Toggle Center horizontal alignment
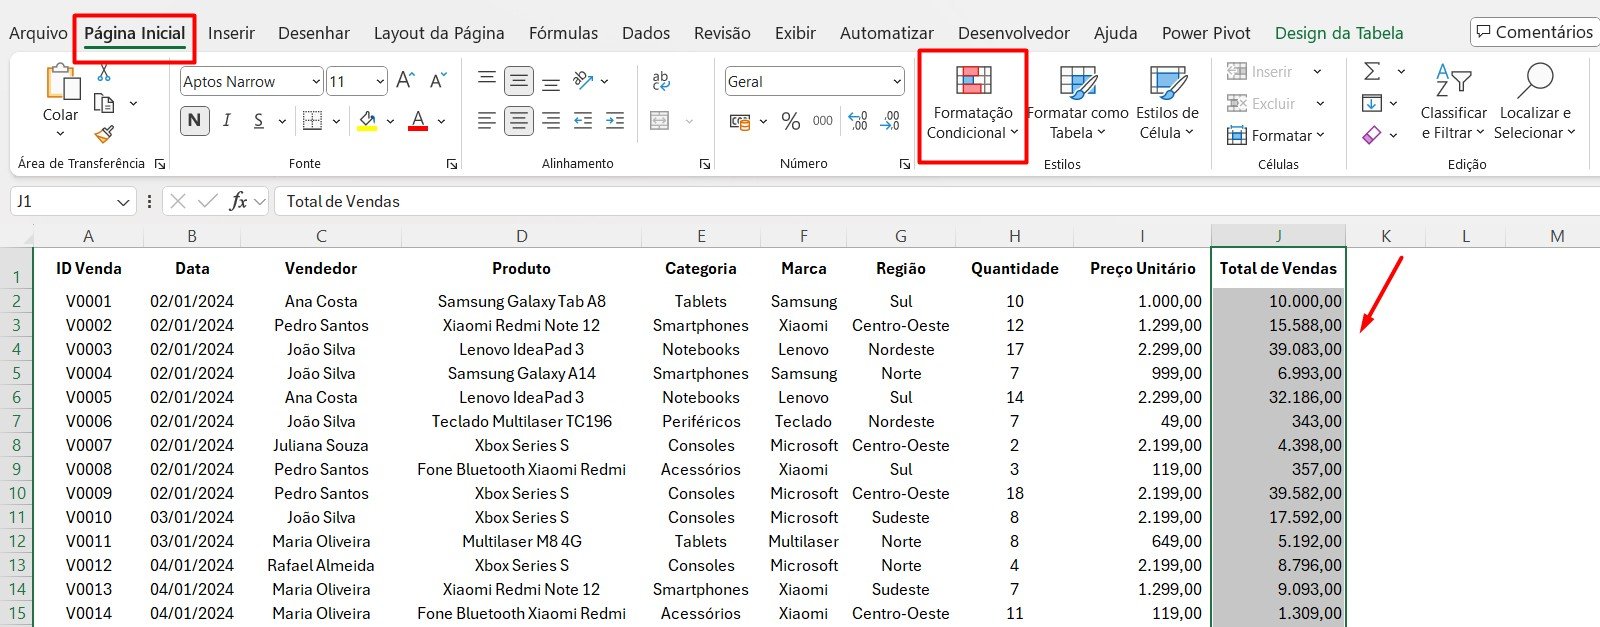 pos(518,121)
